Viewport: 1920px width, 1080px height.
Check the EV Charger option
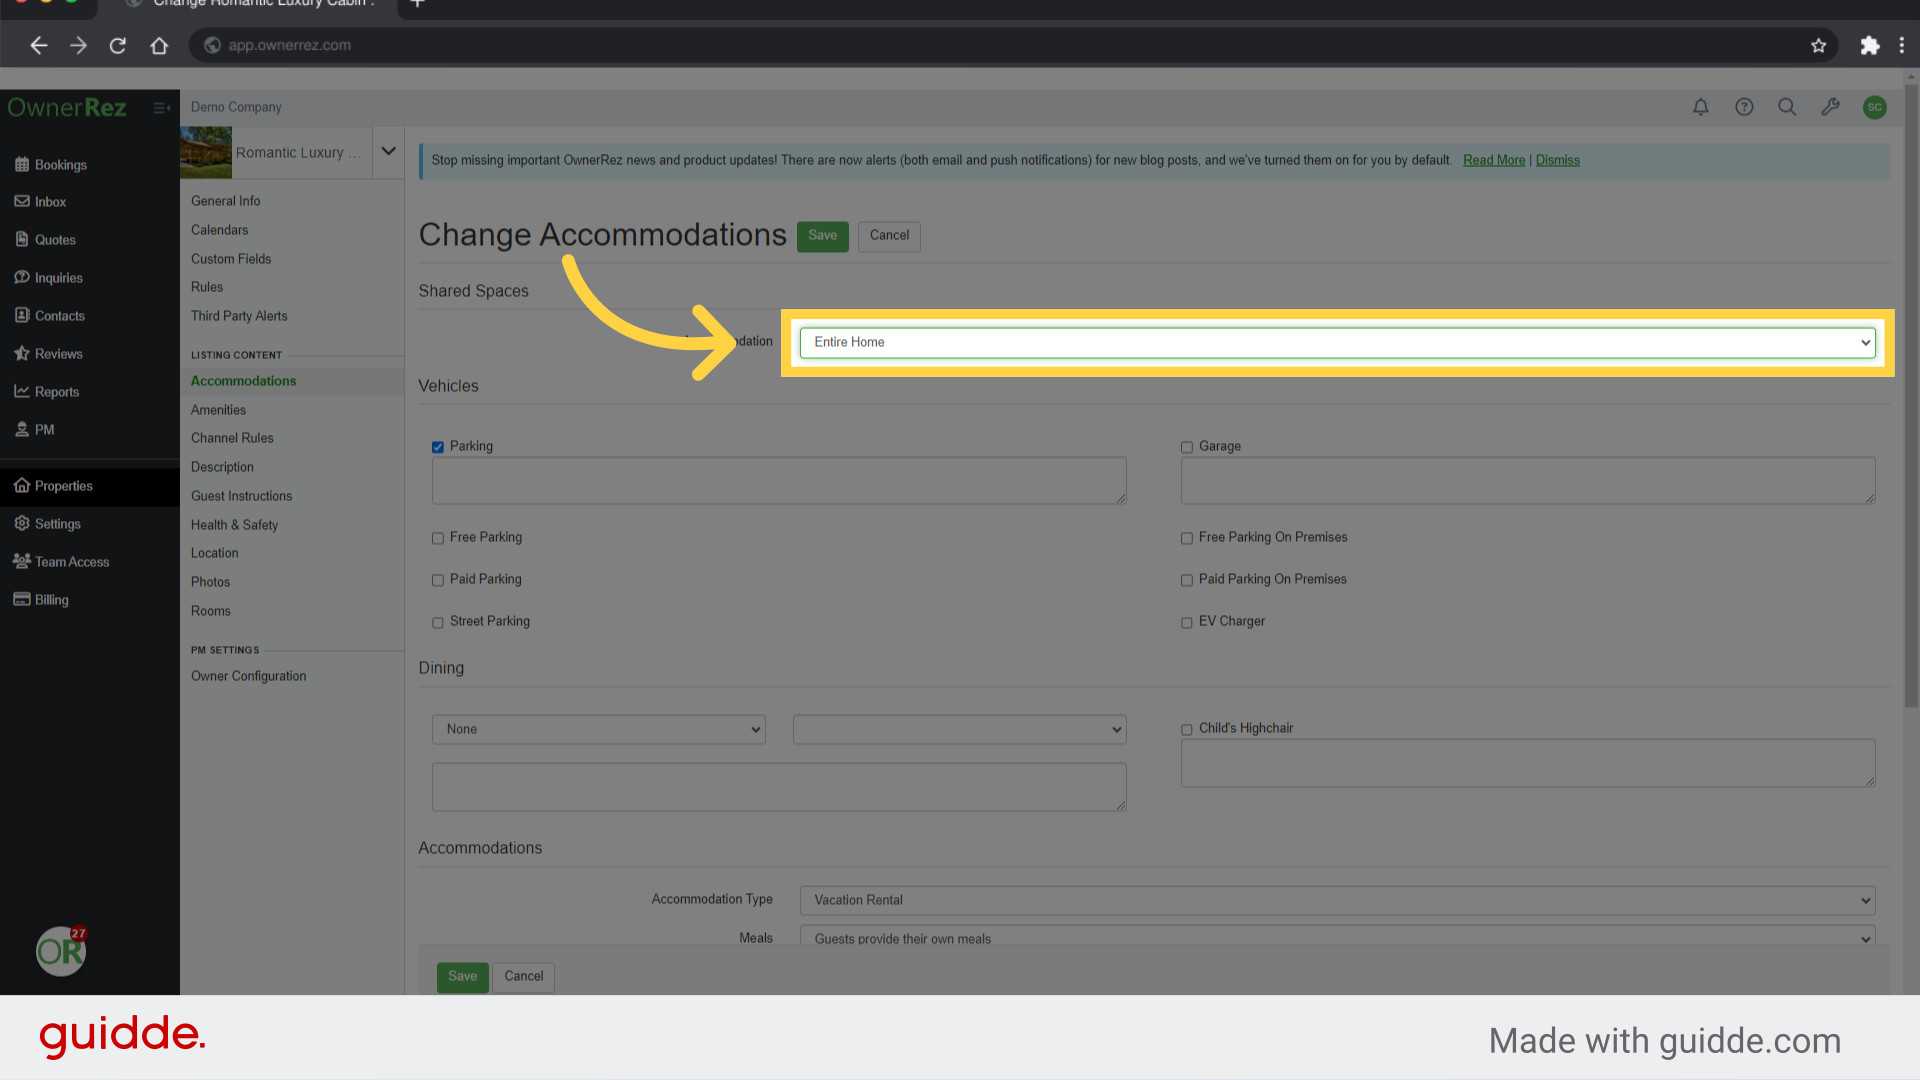pos(1187,622)
